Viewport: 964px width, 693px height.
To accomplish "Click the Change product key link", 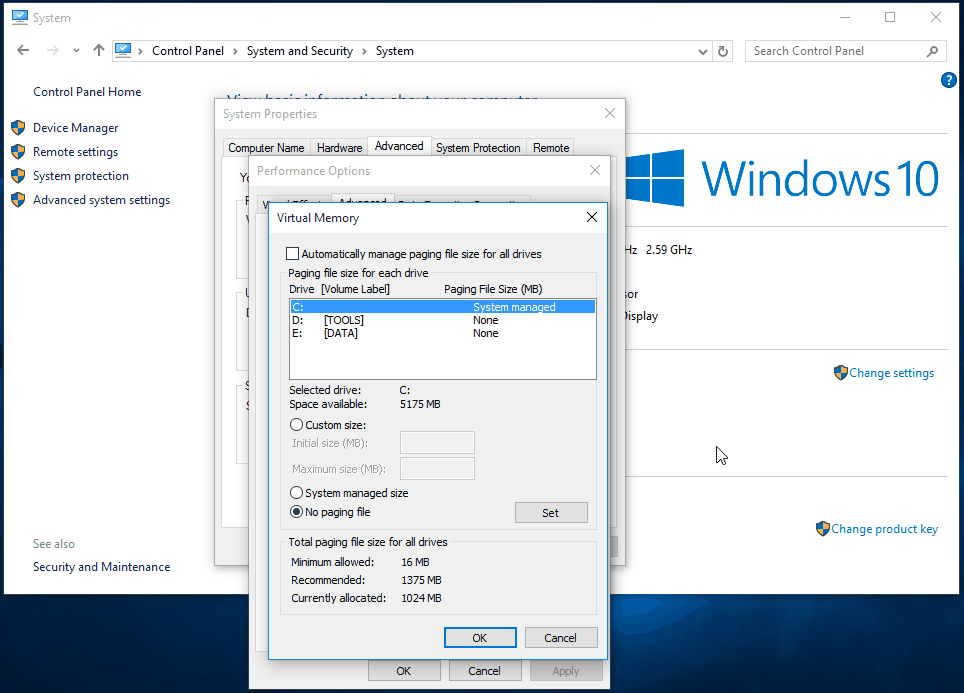I will pos(885,529).
